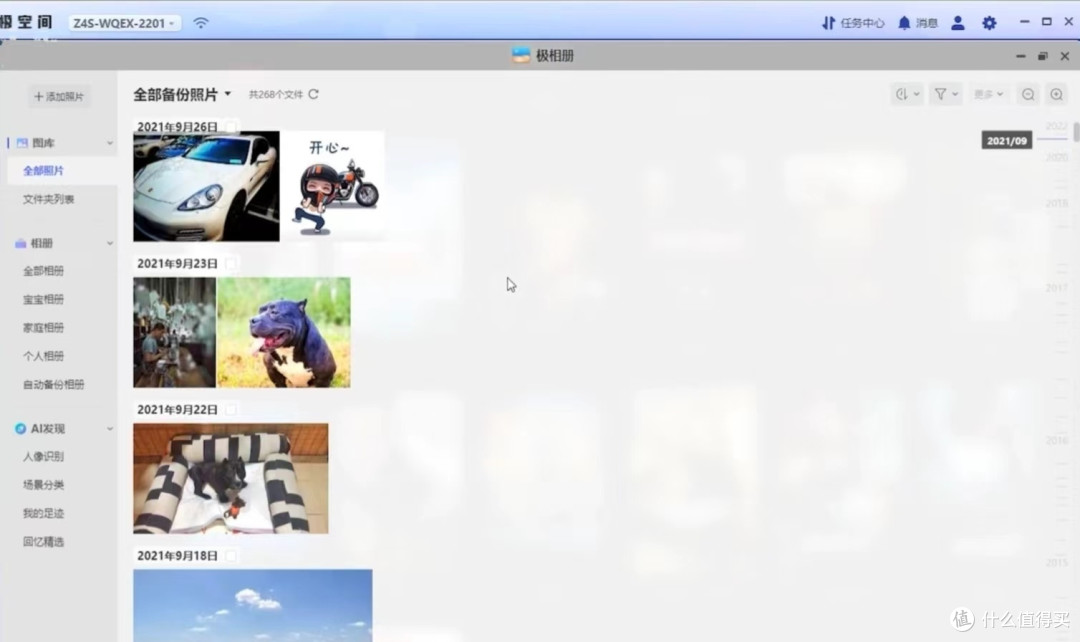
Task: Tick the 2021年9月22日 group checkbox
Action: [231, 409]
